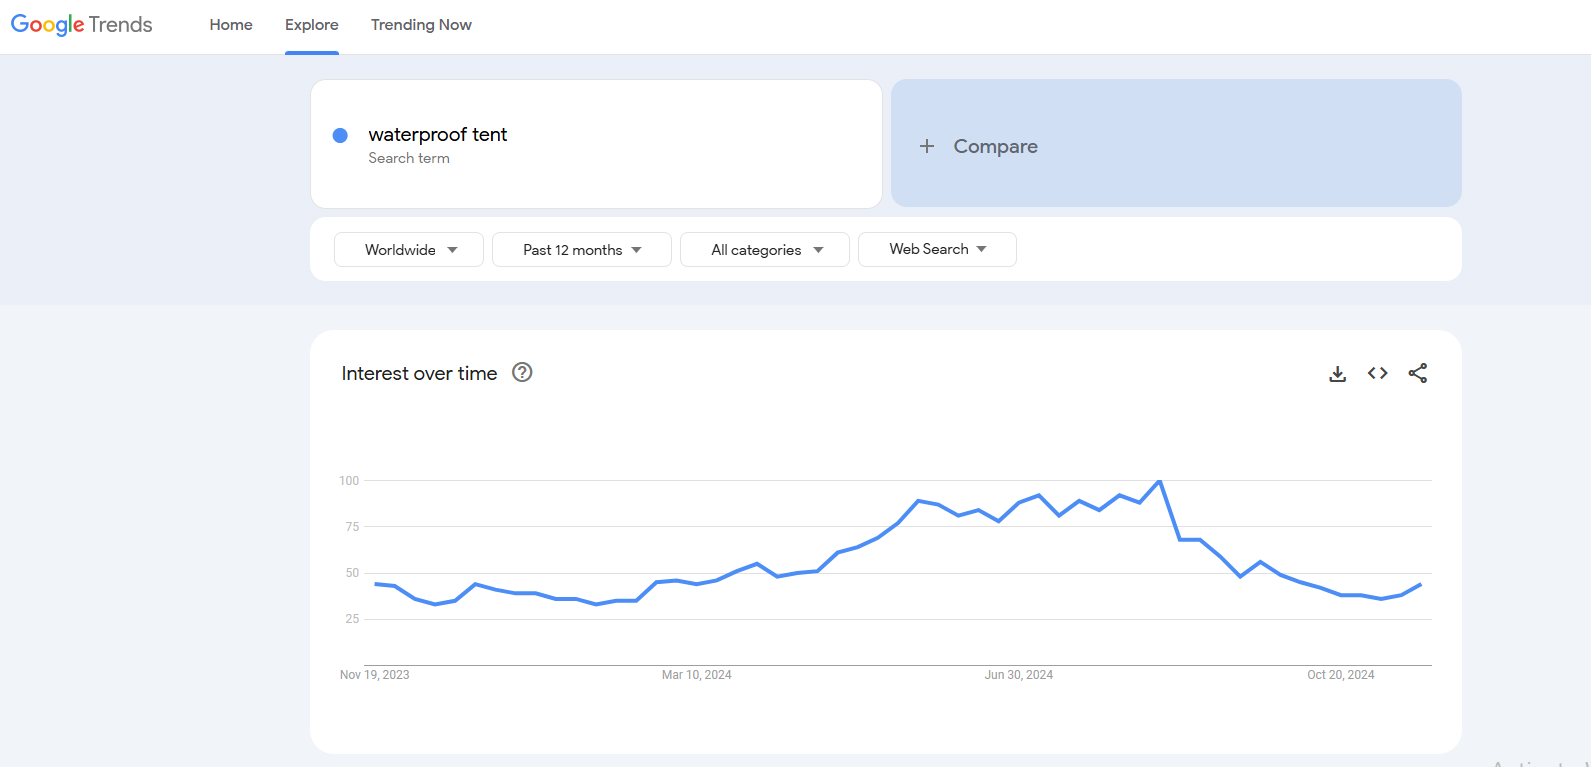
Task: Click the Nov 19, 2023 axis label
Action: [x=375, y=675]
